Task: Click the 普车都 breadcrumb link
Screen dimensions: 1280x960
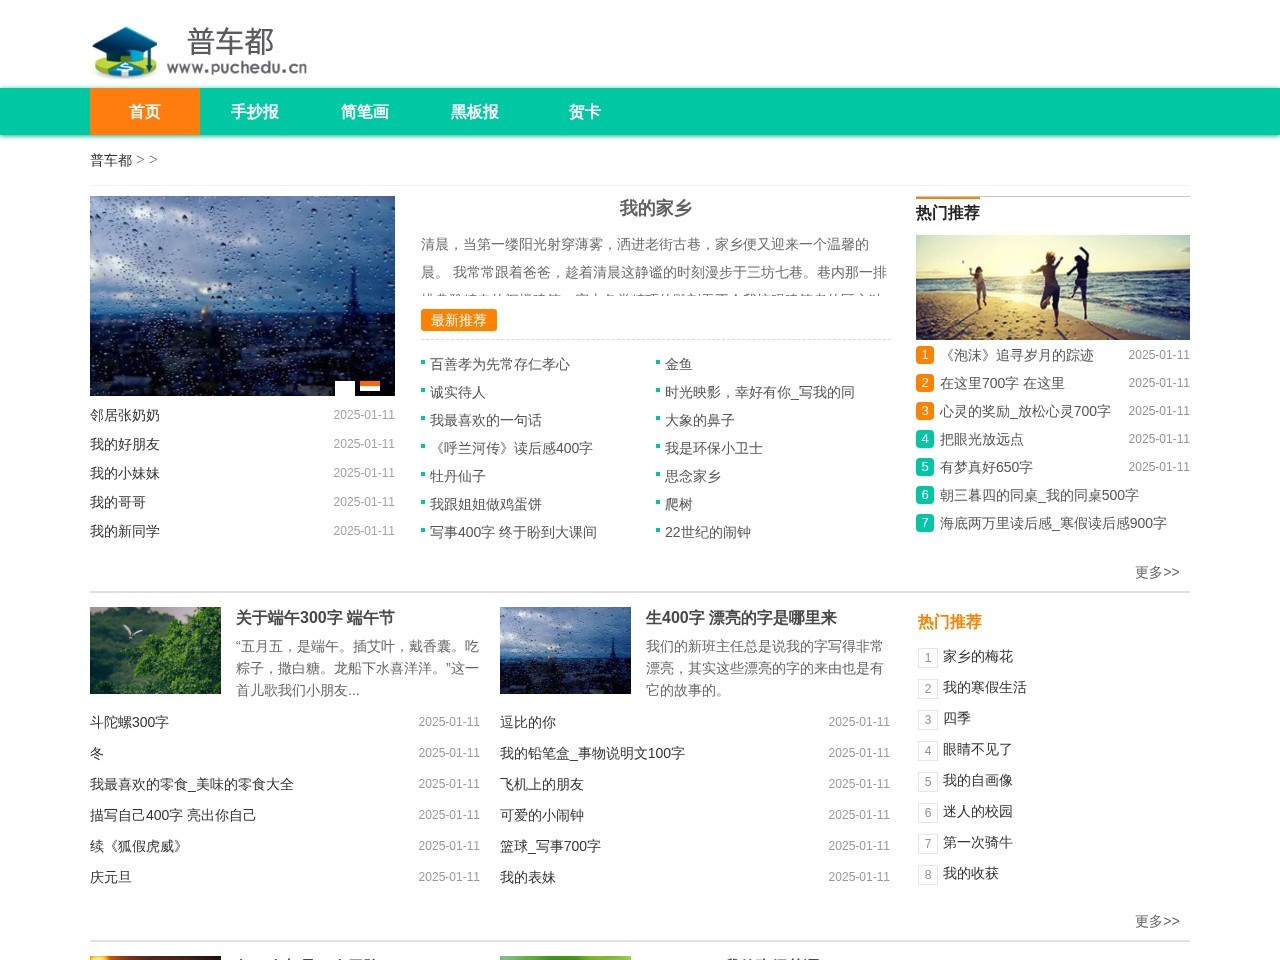Action: click(110, 159)
